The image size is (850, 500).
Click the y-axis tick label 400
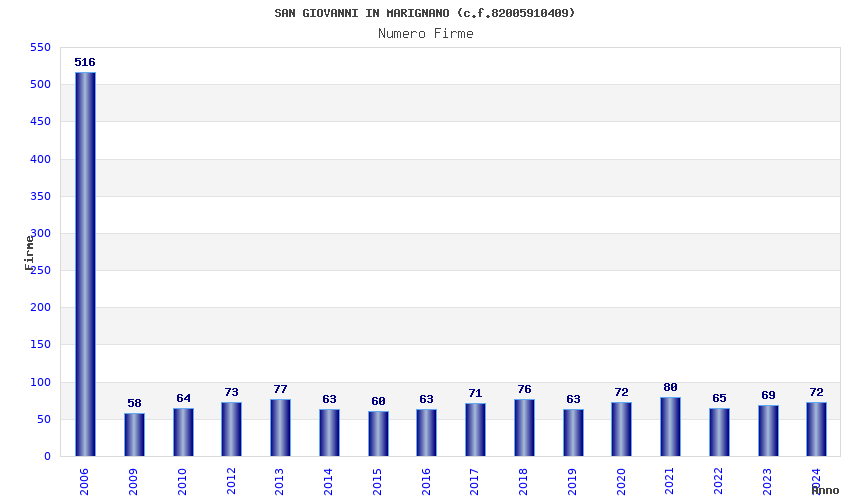41,159
